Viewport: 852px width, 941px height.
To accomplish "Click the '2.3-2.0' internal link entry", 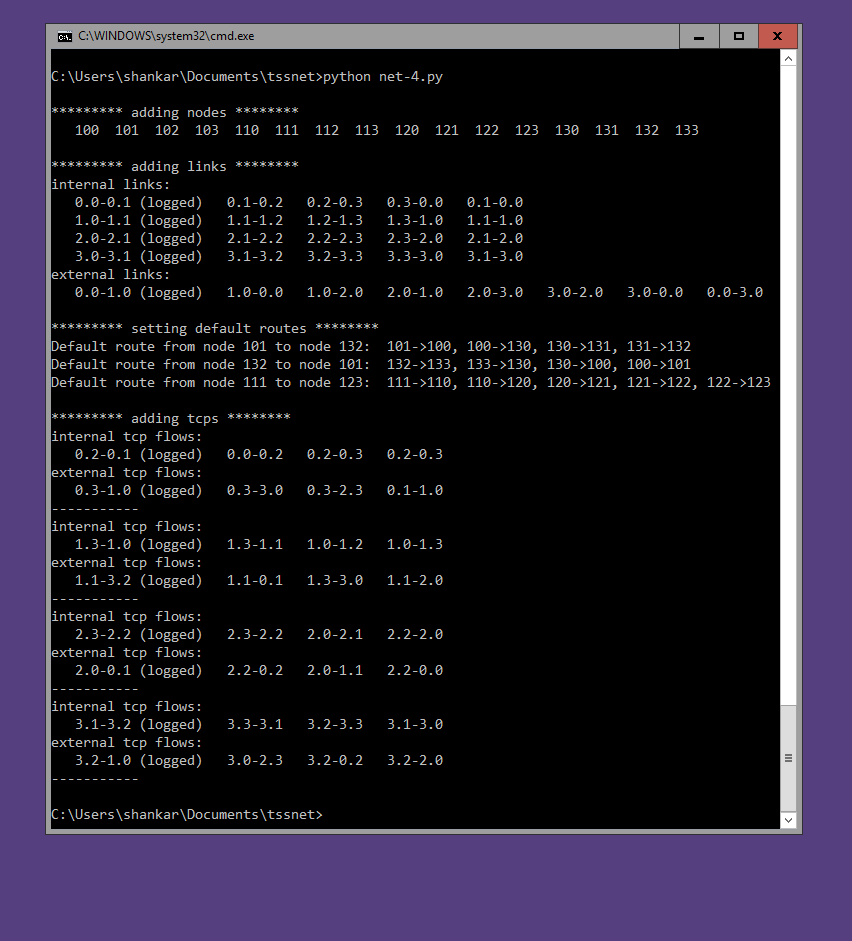I will [415, 238].
